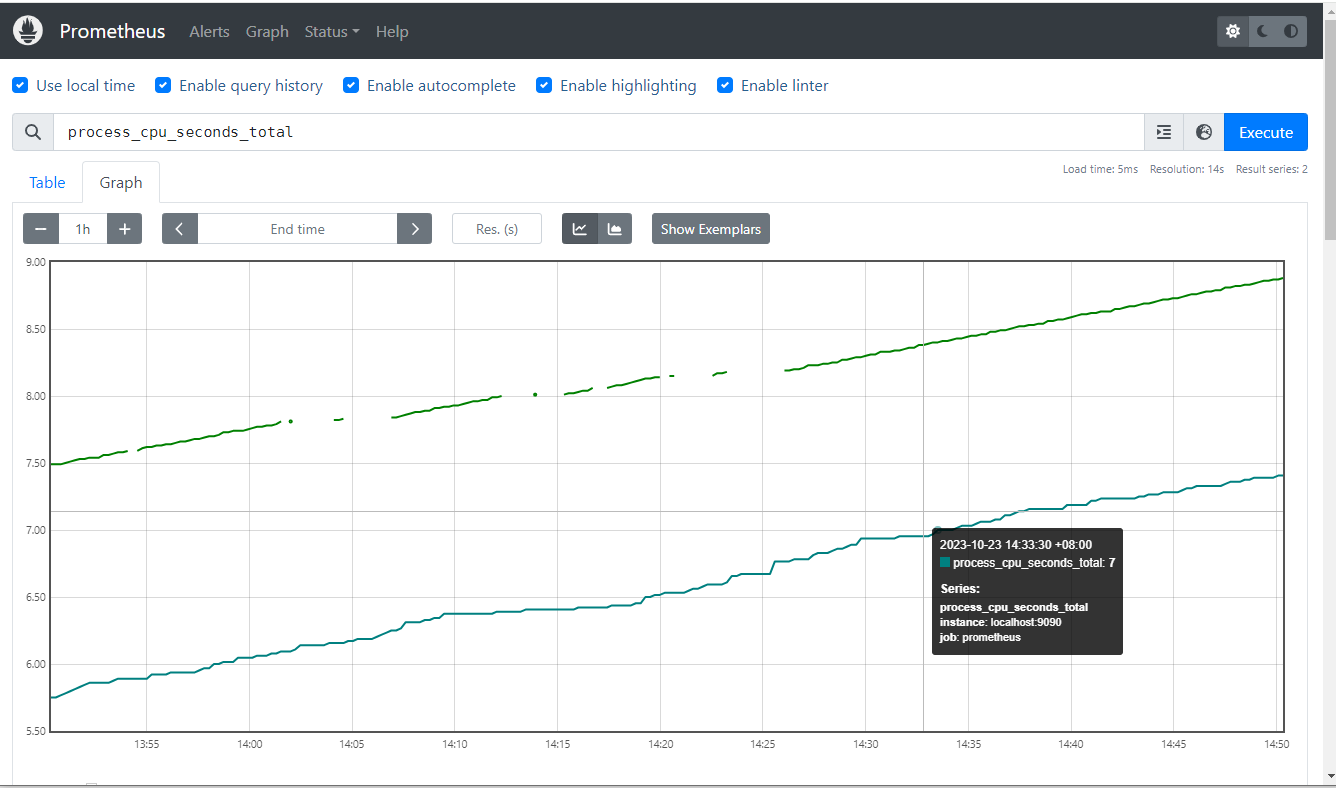The width and height of the screenshot is (1336, 788).
Task: Open the Alerts page
Action: (210, 31)
